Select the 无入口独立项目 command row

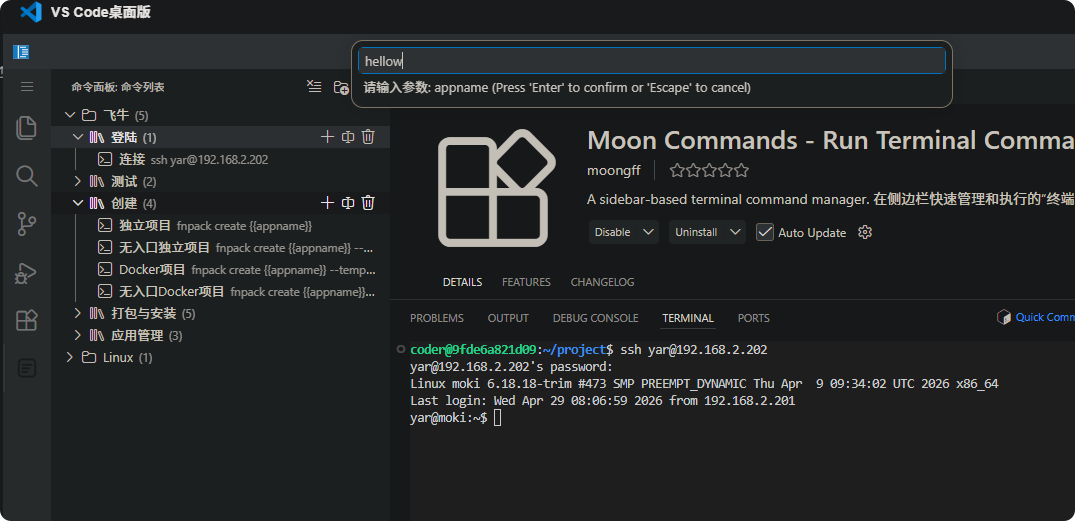219,247
